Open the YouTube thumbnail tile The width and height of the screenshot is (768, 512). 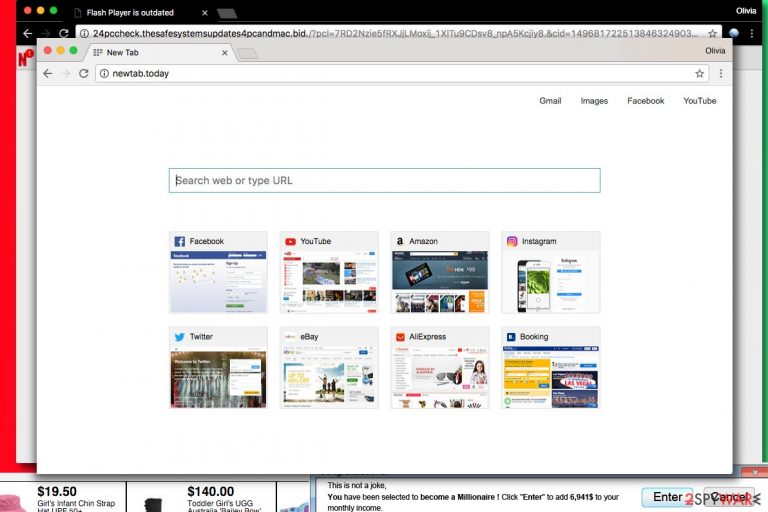click(x=329, y=272)
